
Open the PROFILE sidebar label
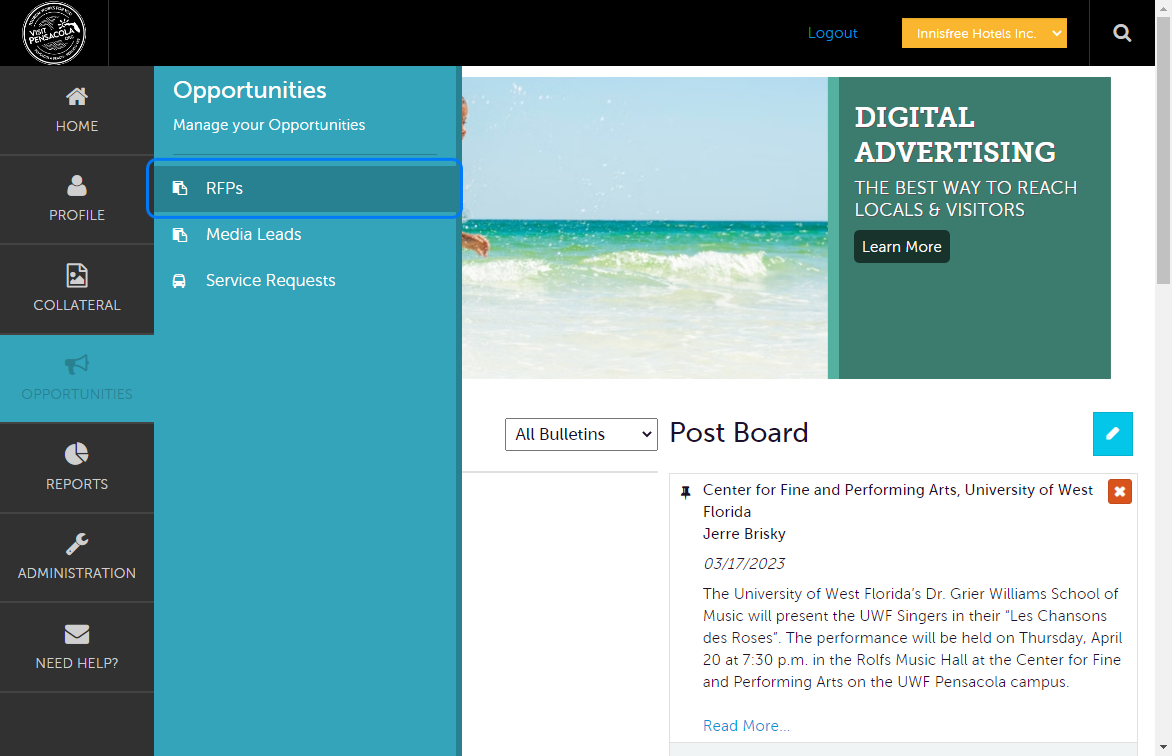[x=77, y=215]
